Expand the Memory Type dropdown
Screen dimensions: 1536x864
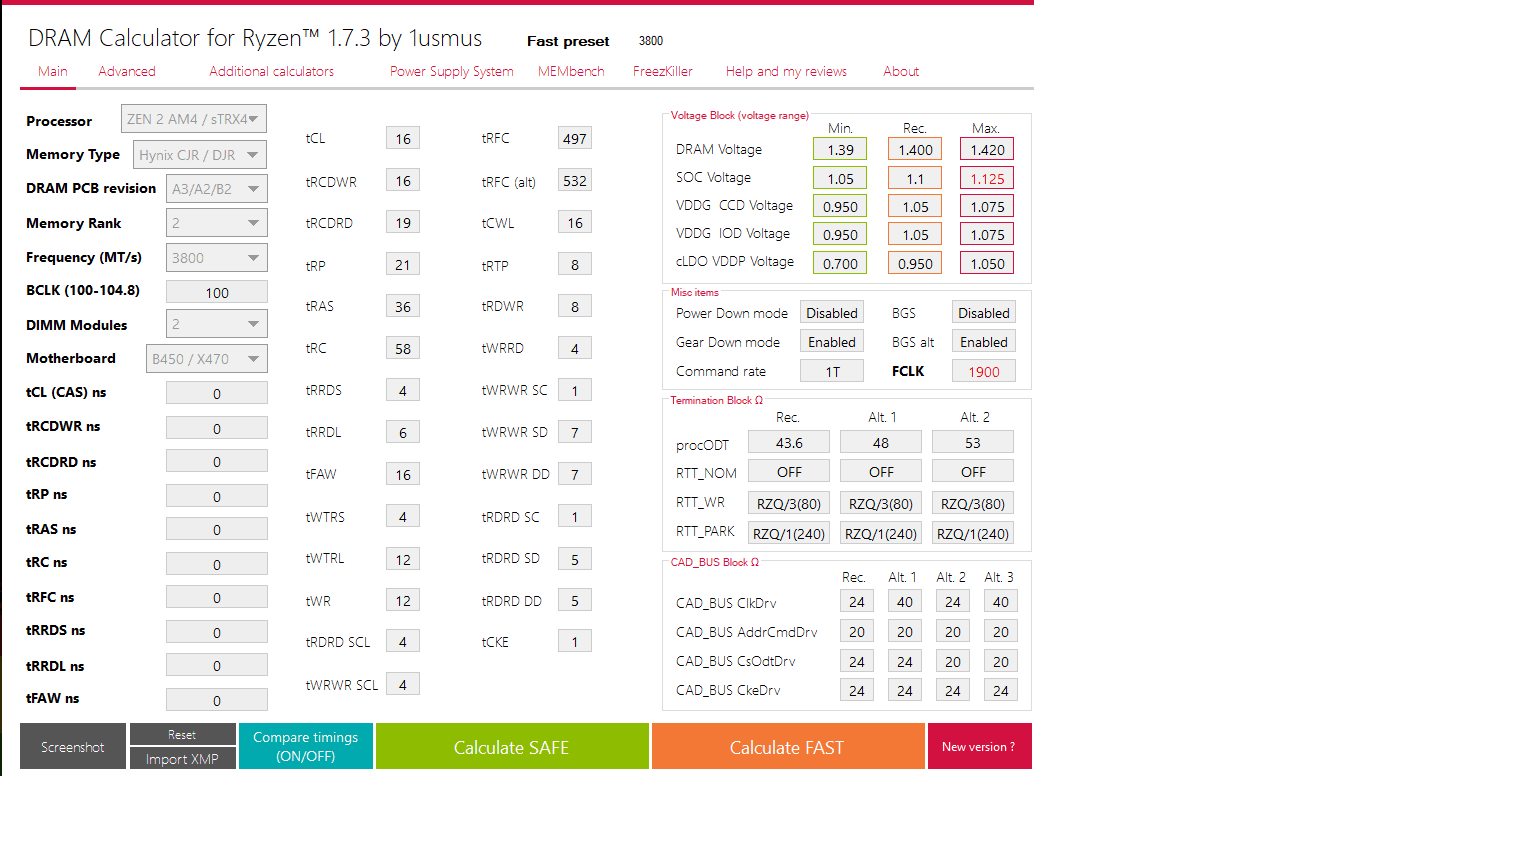[x=200, y=155]
